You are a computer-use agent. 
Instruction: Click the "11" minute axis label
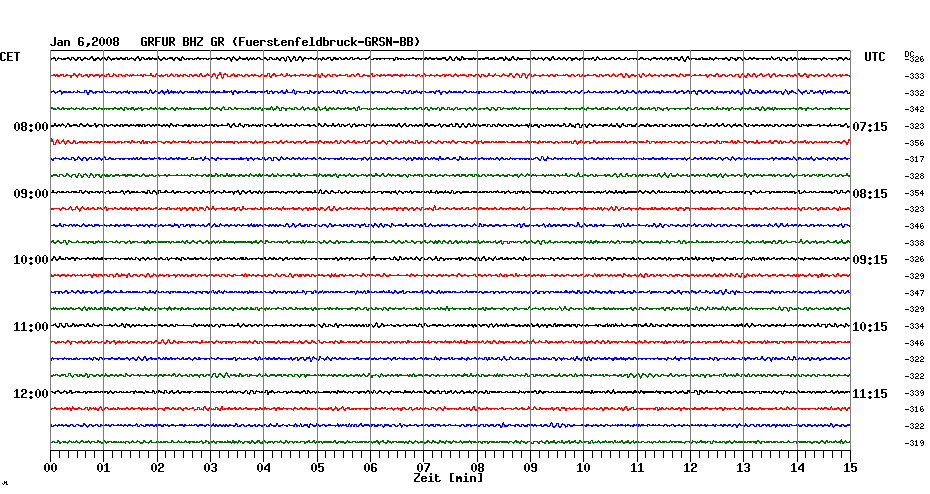637,468
